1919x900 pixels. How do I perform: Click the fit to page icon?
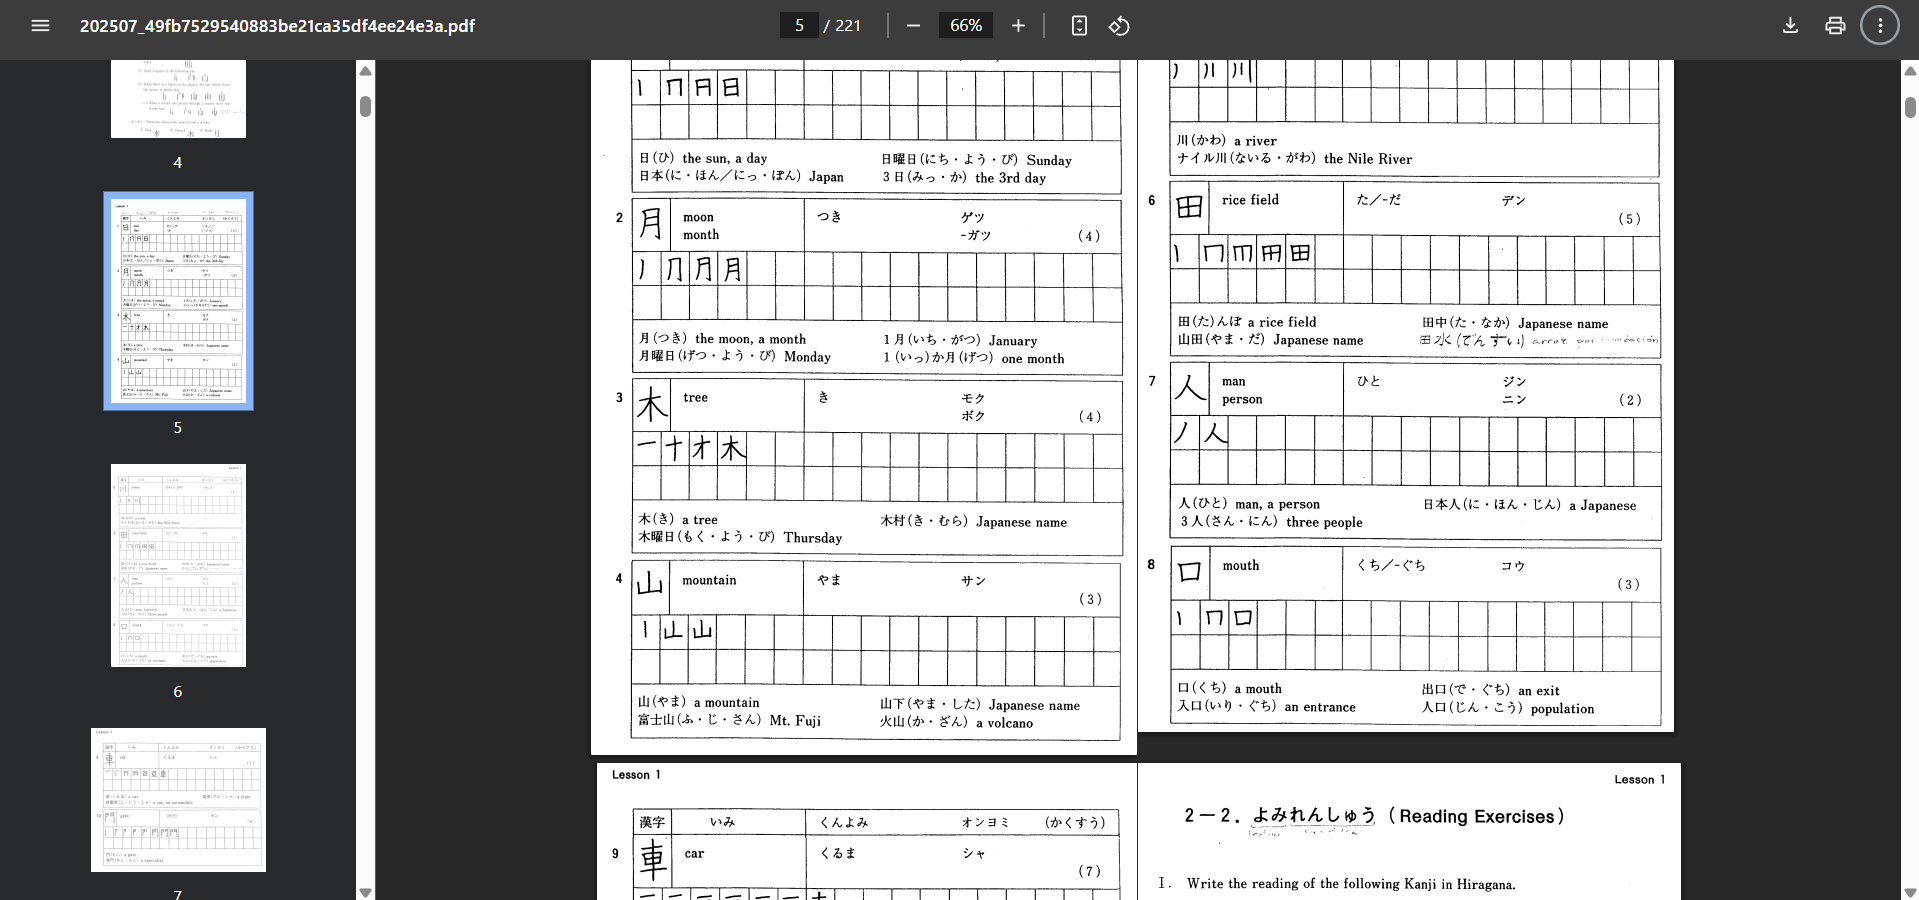pos(1079,26)
